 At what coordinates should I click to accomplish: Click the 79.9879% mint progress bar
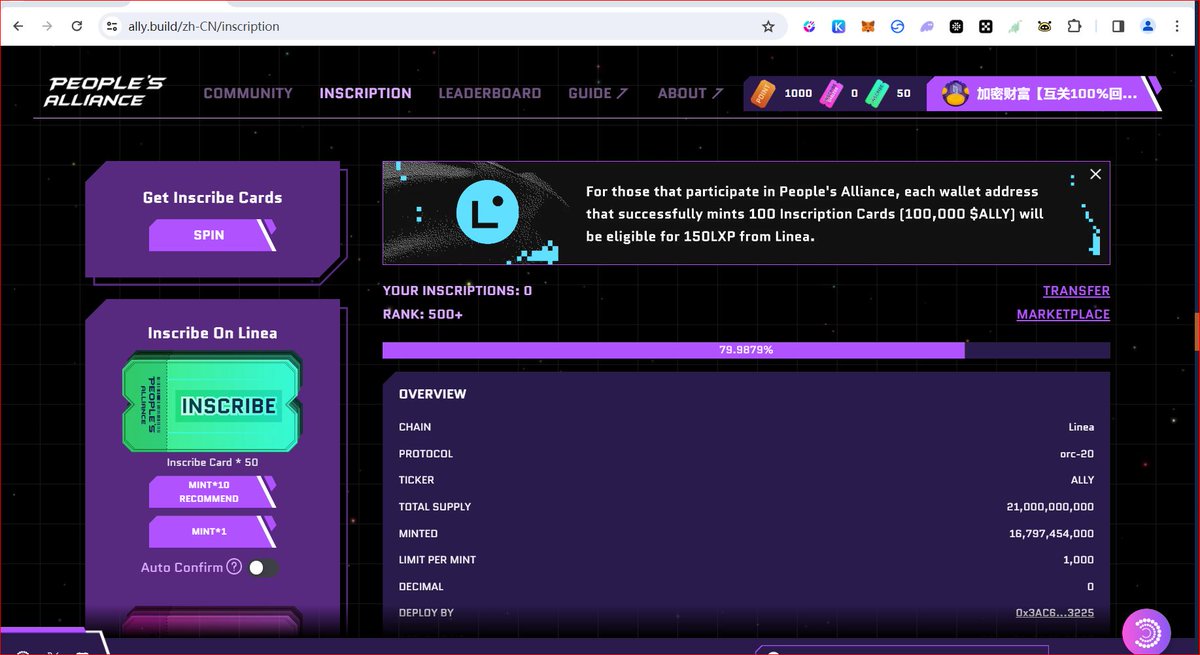tap(746, 350)
